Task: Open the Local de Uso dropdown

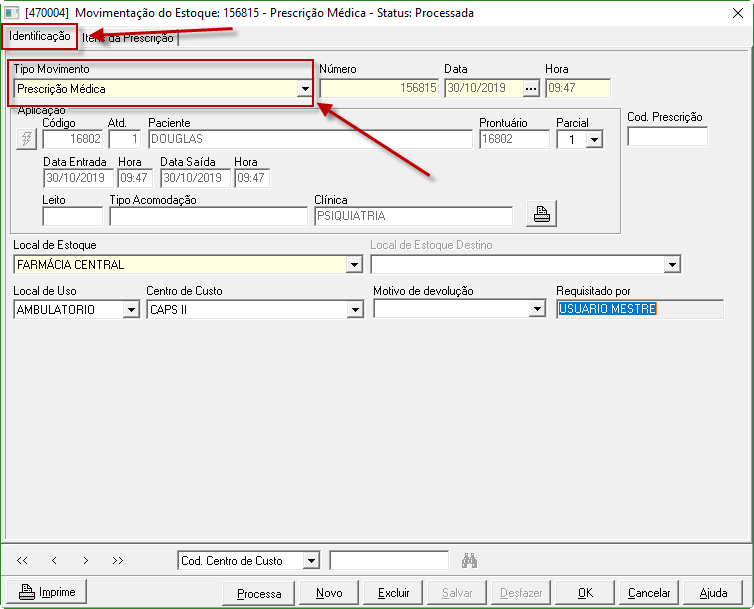Action: click(x=131, y=310)
